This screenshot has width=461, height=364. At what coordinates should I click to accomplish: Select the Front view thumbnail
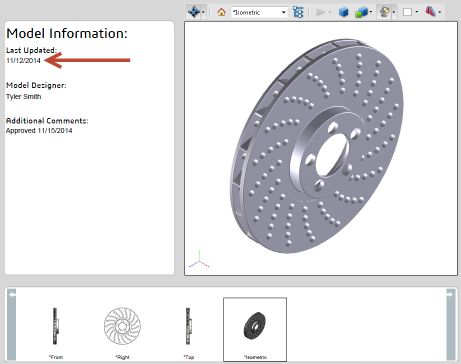55,329
